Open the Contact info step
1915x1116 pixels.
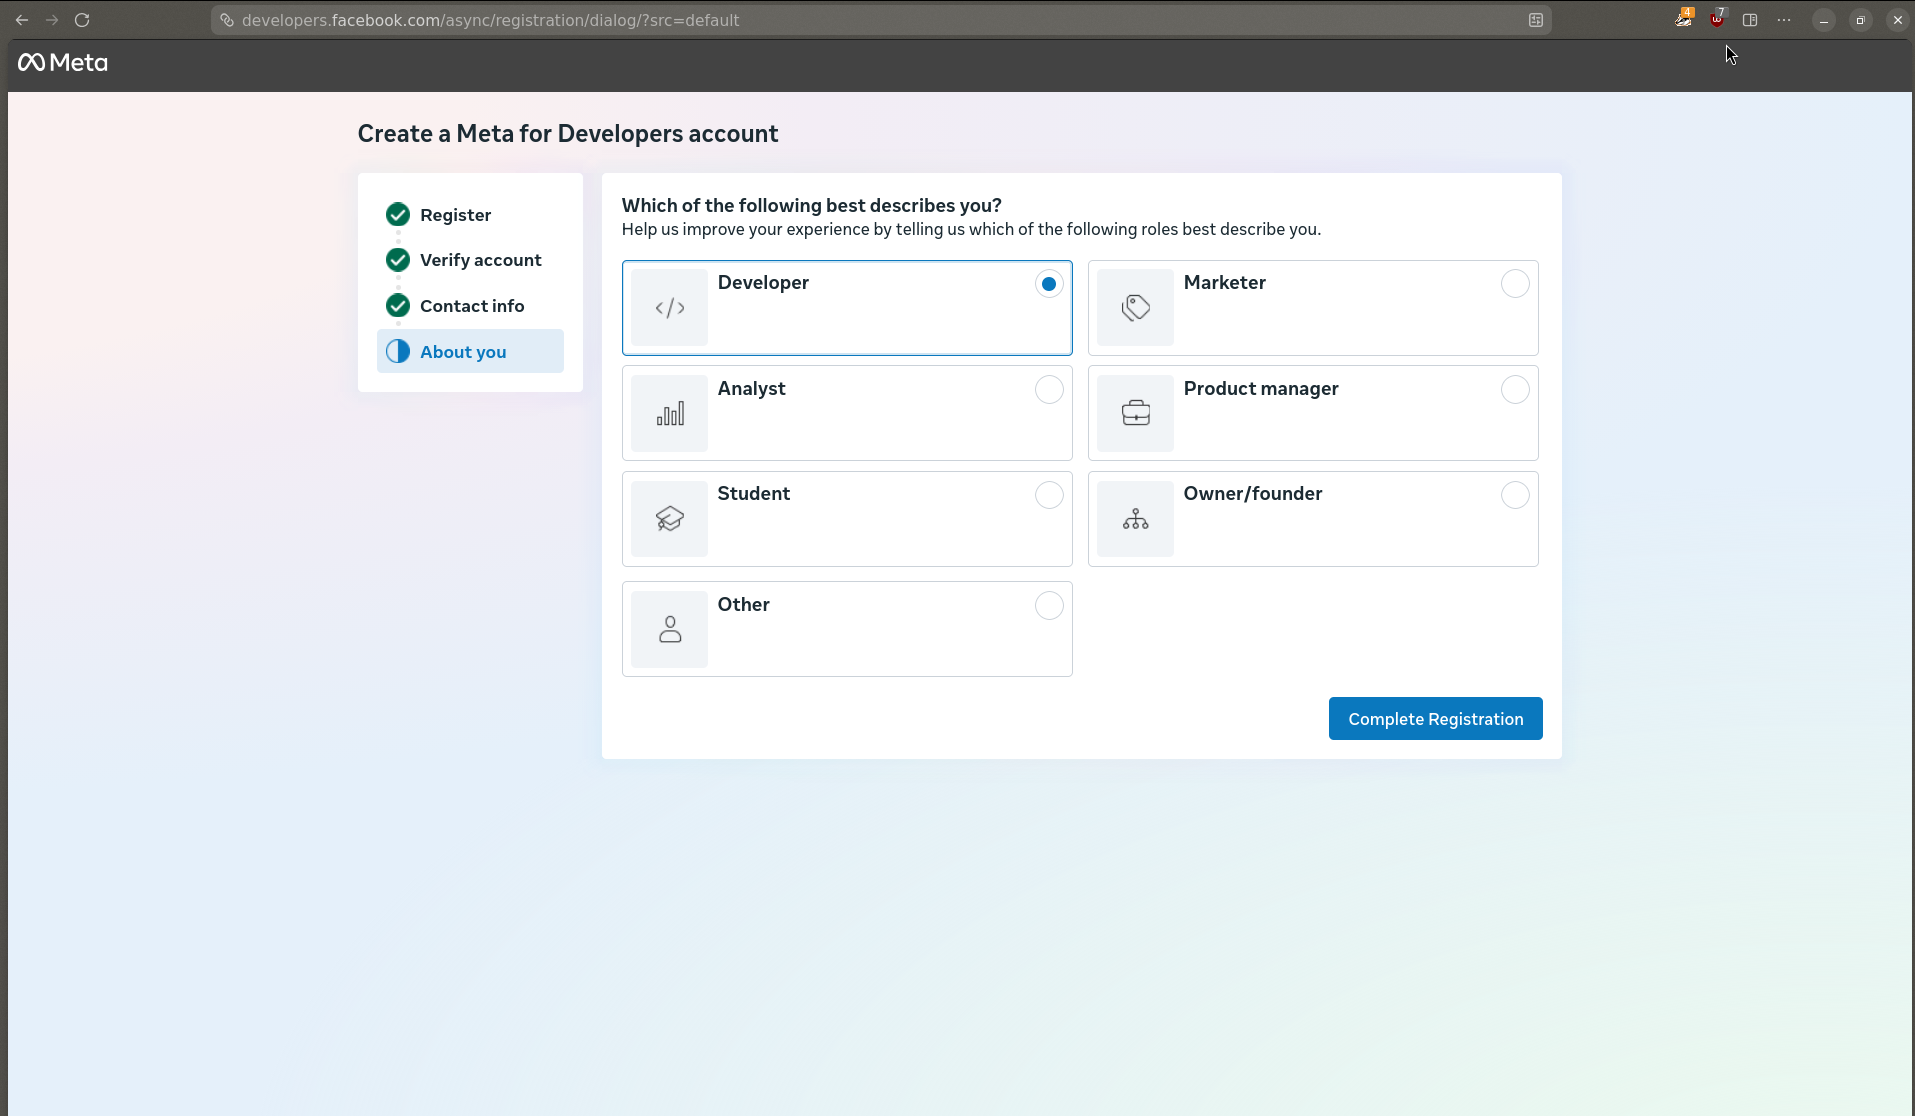point(472,306)
